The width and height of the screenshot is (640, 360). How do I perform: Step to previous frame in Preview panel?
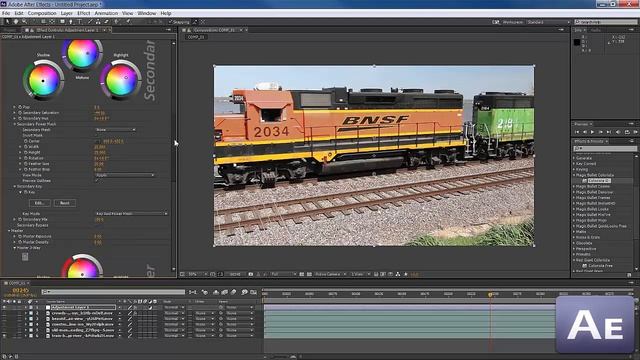pyautogui.click(x=585, y=132)
